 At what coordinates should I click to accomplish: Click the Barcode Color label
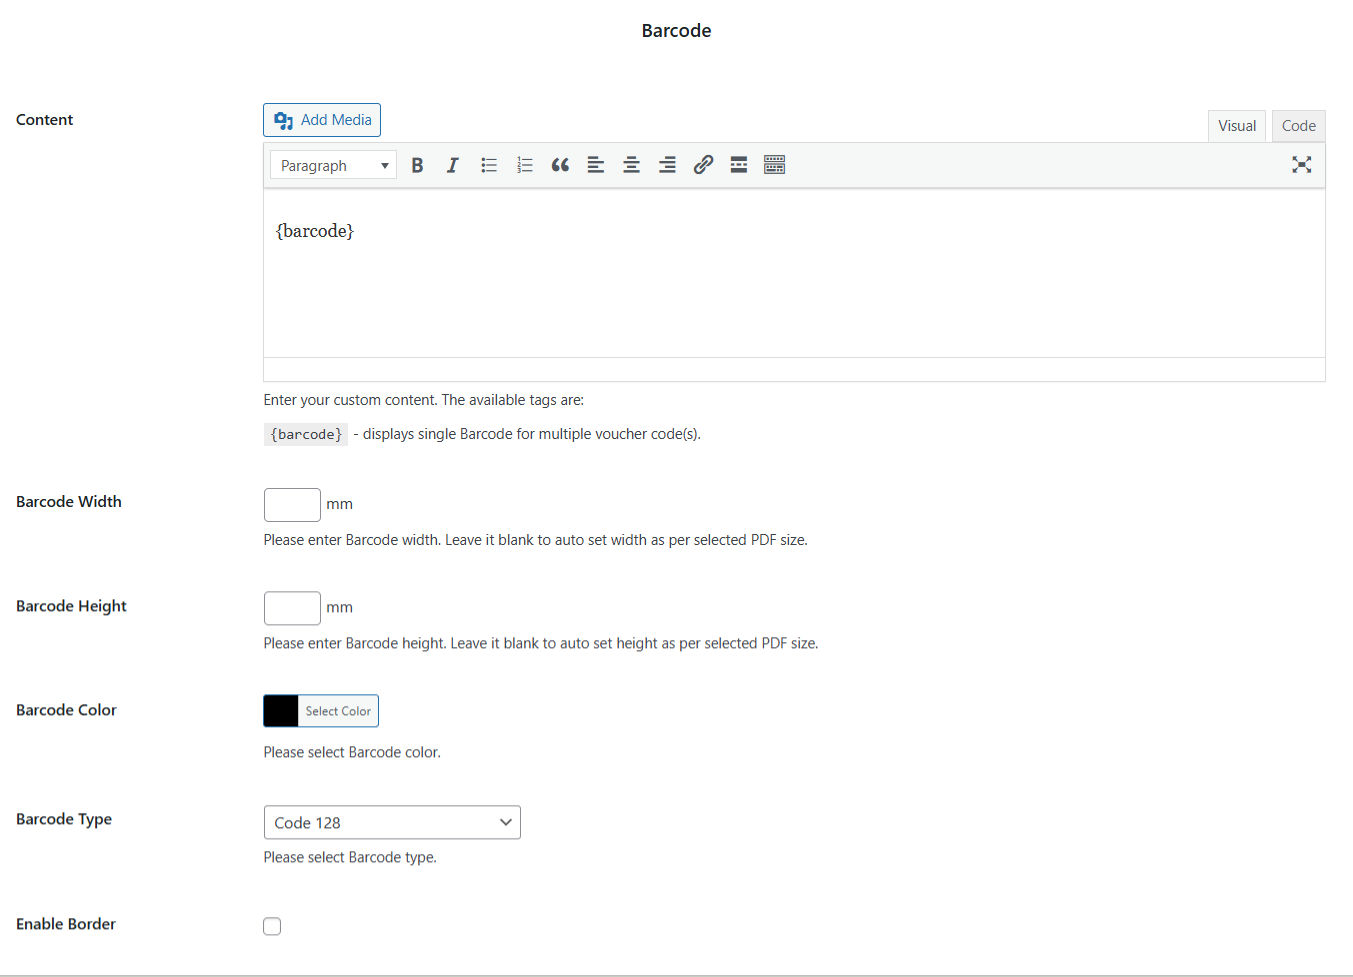[66, 710]
